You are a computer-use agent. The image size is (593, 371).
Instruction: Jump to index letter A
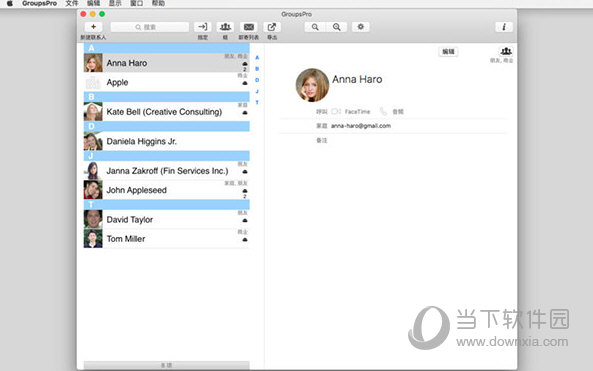point(257,57)
